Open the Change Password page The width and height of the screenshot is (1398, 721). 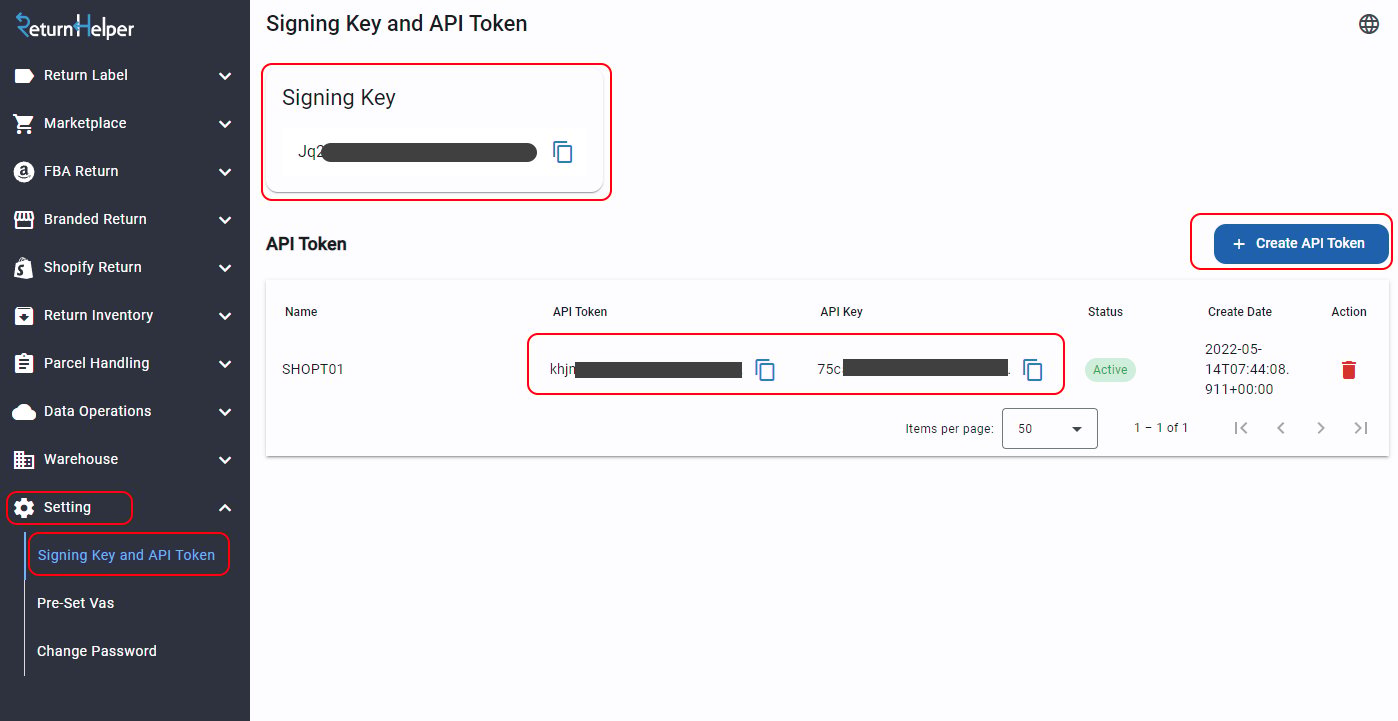97,651
